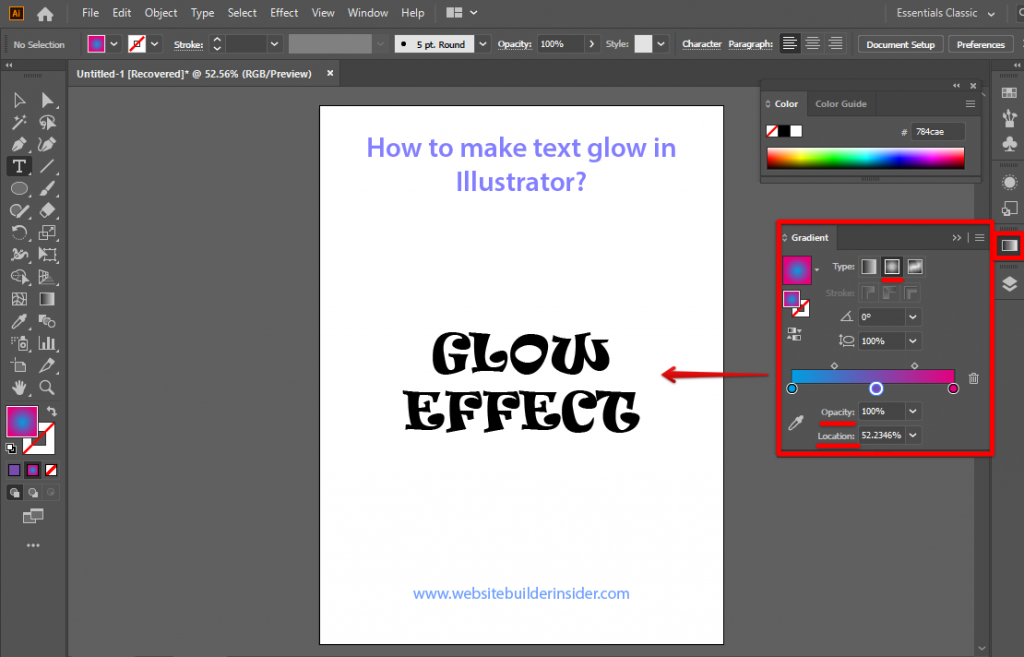Select the Type tool in the toolbar

[x=19, y=166]
